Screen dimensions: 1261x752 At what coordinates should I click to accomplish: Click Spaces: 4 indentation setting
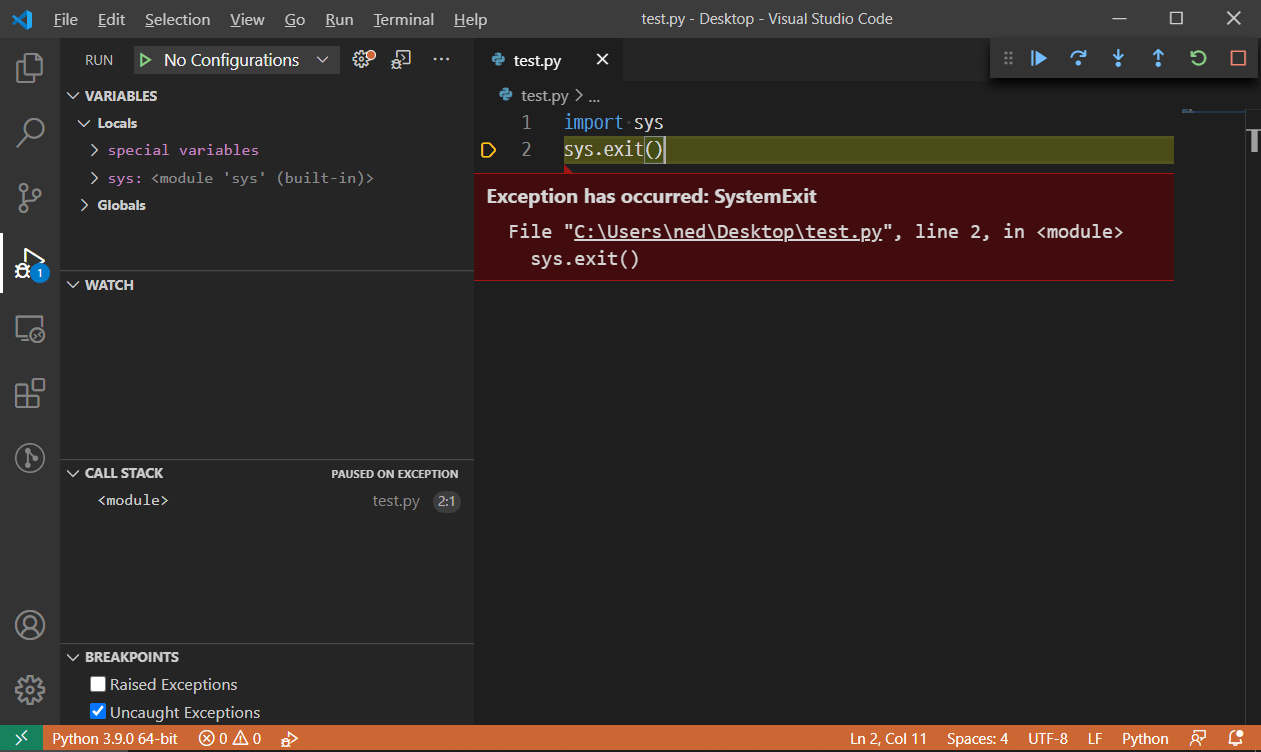(977, 739)
